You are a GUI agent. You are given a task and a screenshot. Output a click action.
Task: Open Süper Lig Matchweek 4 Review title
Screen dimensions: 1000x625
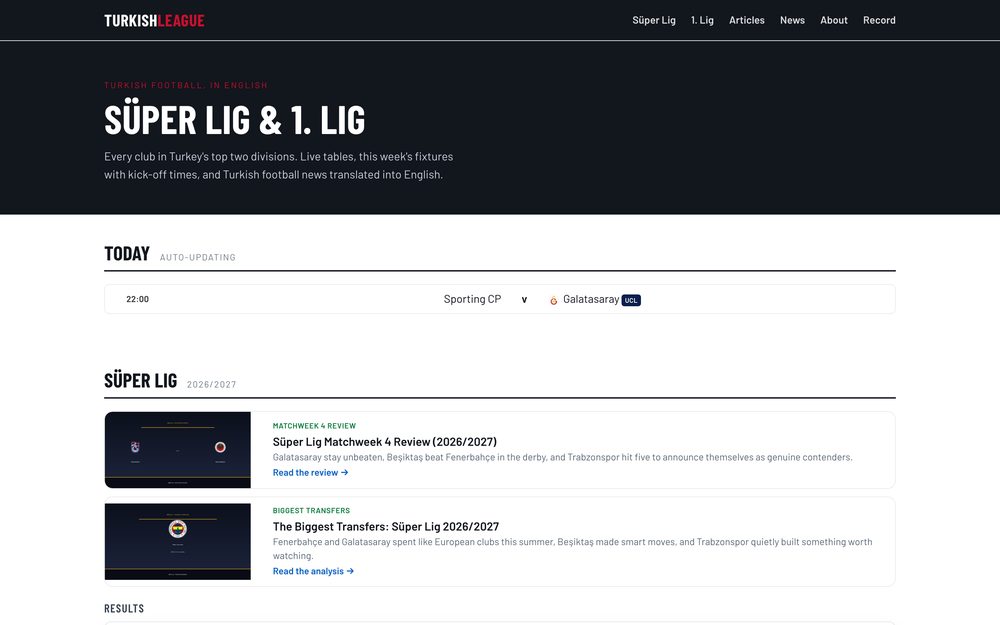[385, 441]
